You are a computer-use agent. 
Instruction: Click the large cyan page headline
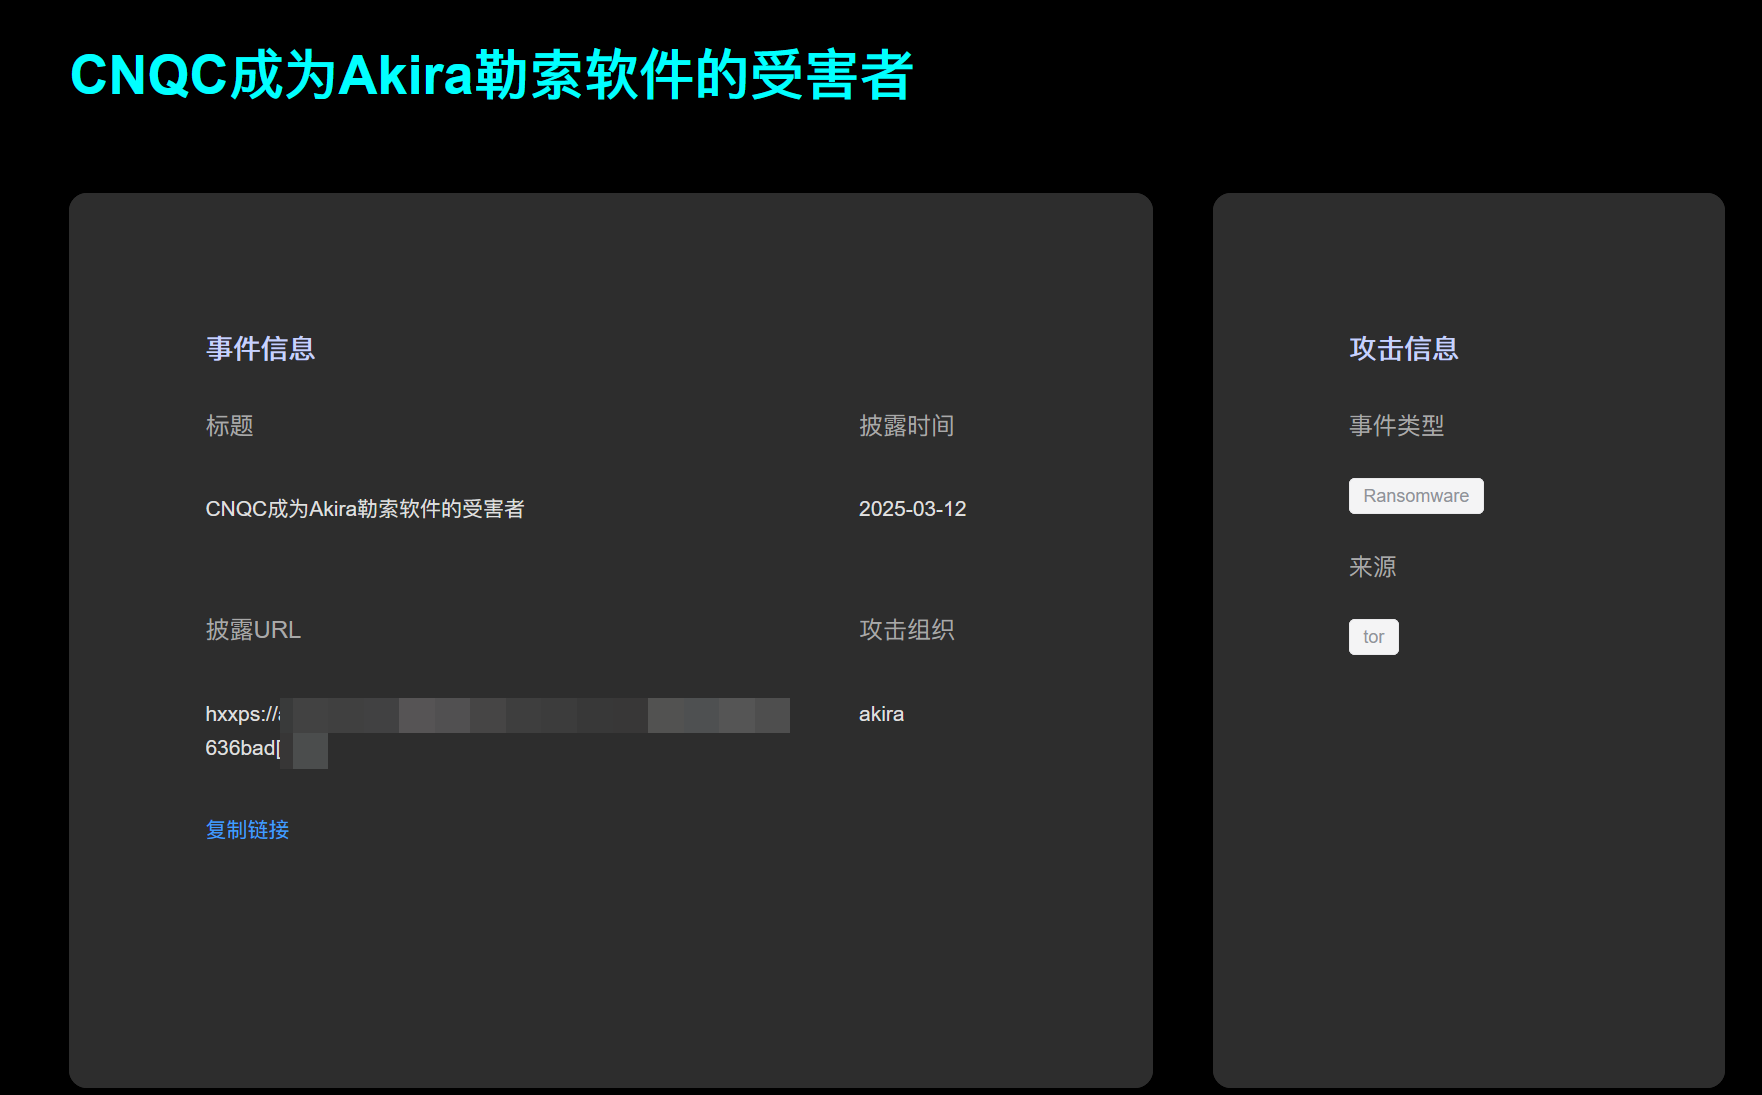point(491,75)
